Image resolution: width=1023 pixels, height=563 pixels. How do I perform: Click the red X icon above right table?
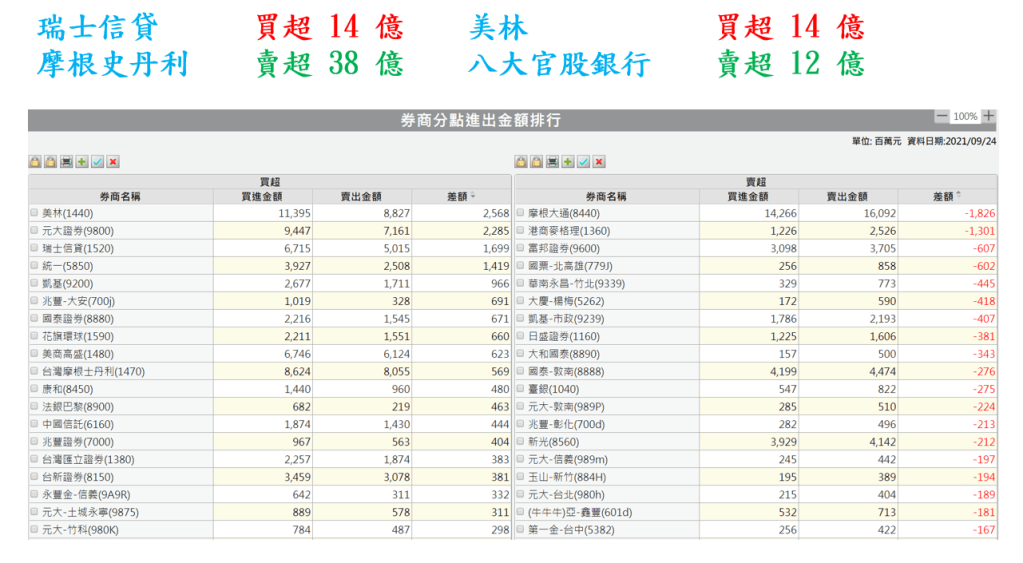click(600, 162)
